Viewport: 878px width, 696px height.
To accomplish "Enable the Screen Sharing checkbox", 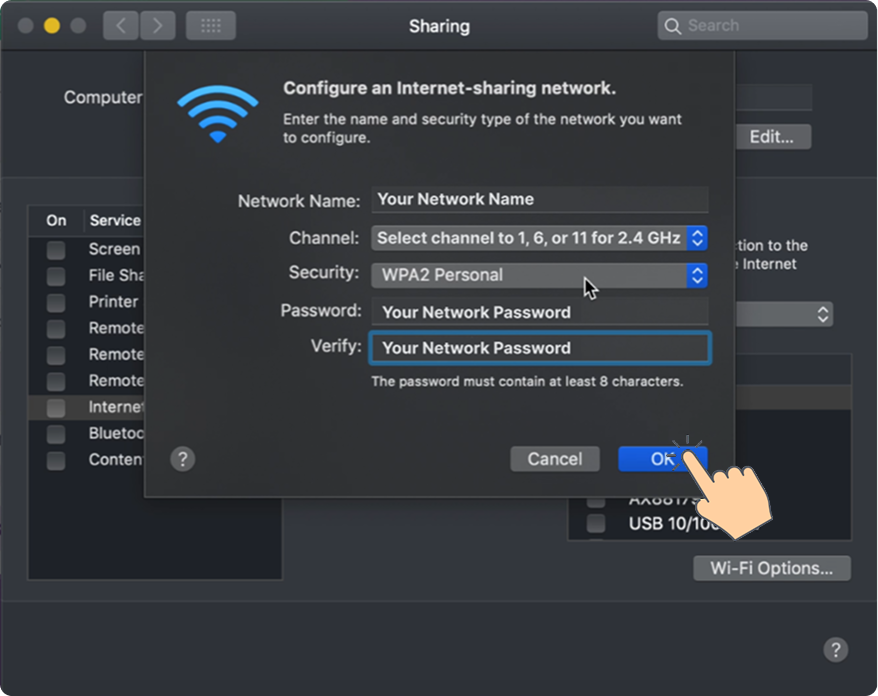I will pyautogui.click(x=55, y=249).
